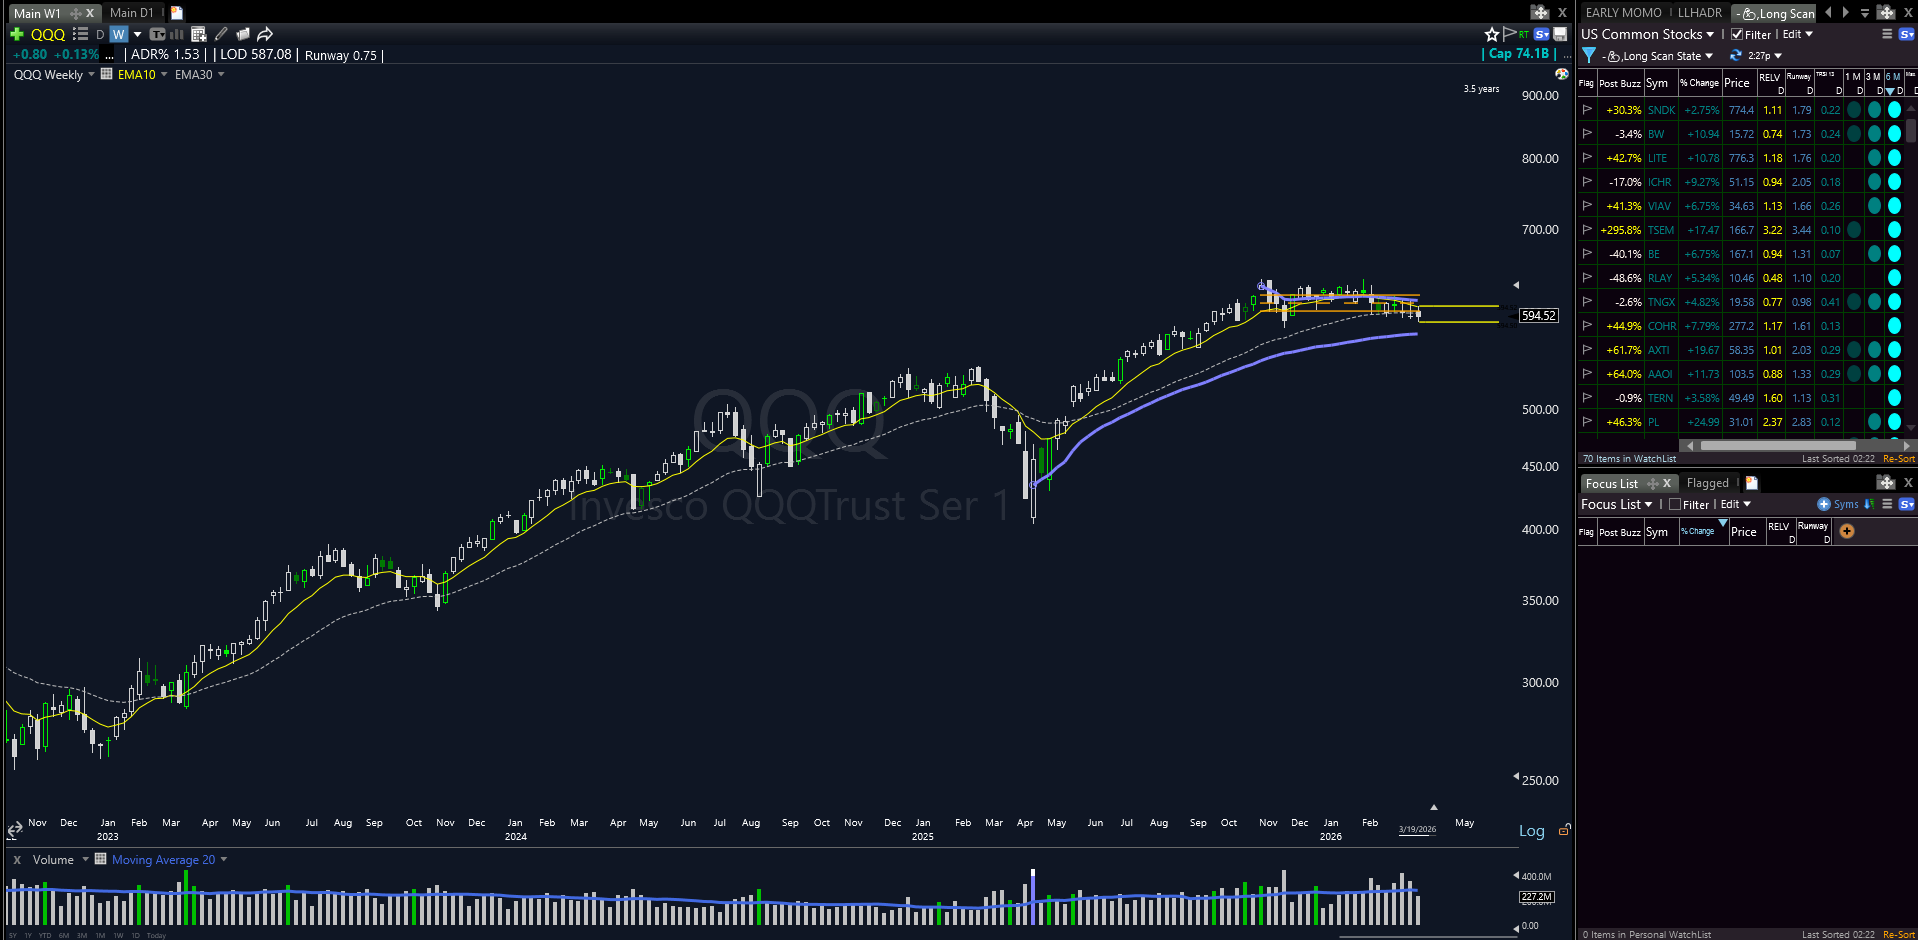Viewport: 1918px width, 940px height.
Task: Click the share arrow icon in chart toolbar
Action: pos(265,34)
